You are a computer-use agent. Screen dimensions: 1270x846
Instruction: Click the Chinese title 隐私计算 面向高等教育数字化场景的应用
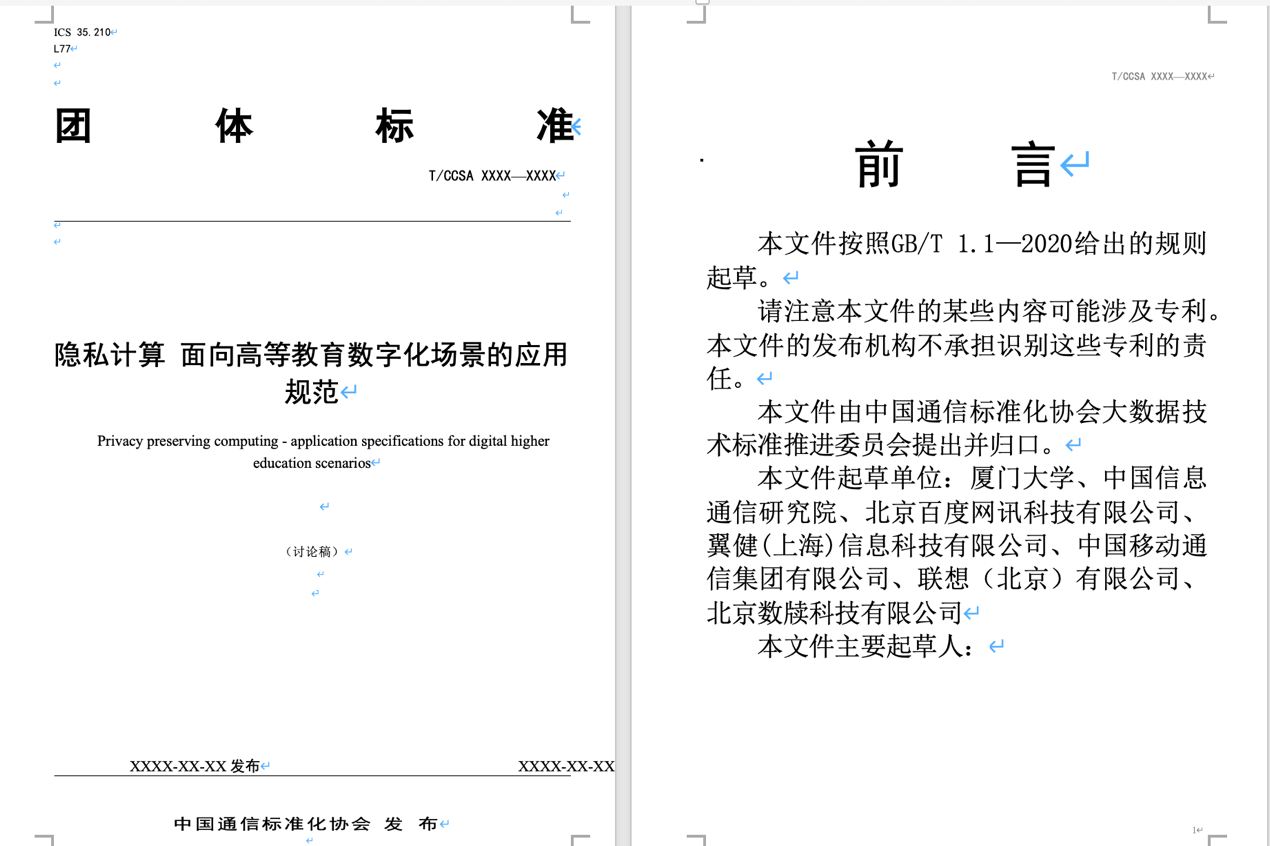pos(311,355)
